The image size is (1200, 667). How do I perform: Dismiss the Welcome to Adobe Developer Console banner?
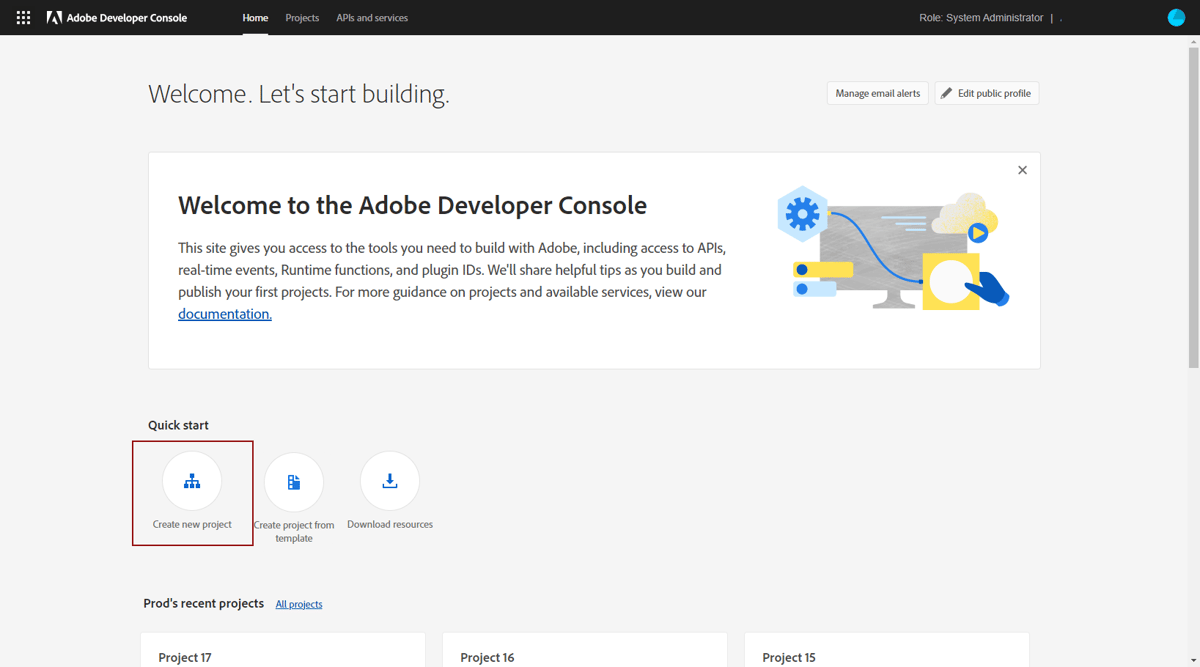1022,169
